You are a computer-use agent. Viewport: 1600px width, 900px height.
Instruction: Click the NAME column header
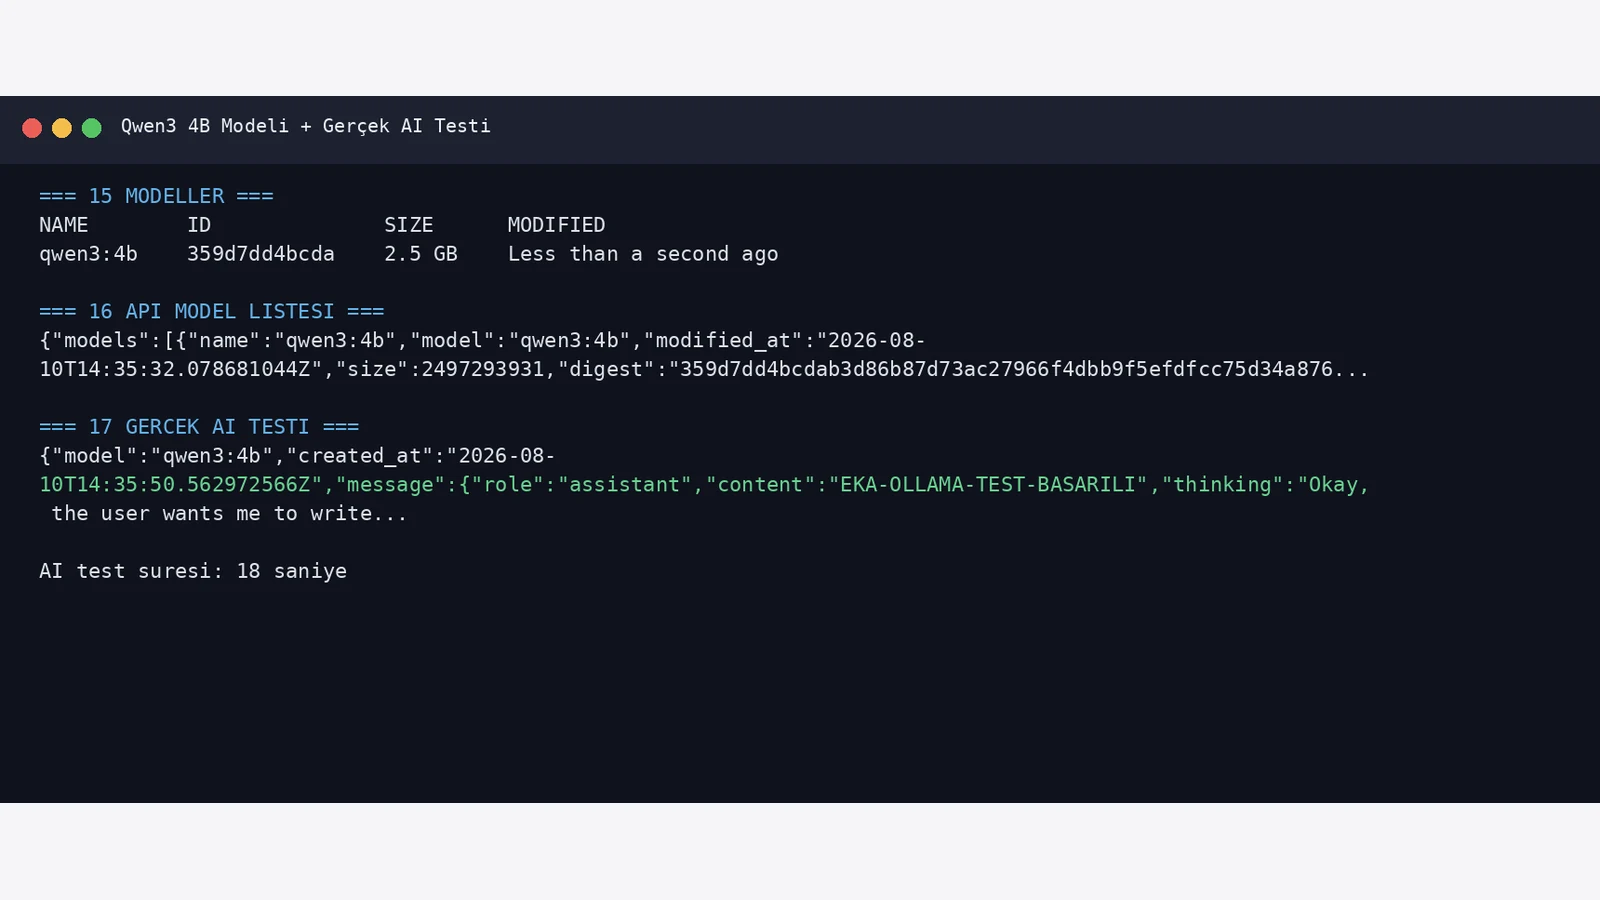coord(63,225)
